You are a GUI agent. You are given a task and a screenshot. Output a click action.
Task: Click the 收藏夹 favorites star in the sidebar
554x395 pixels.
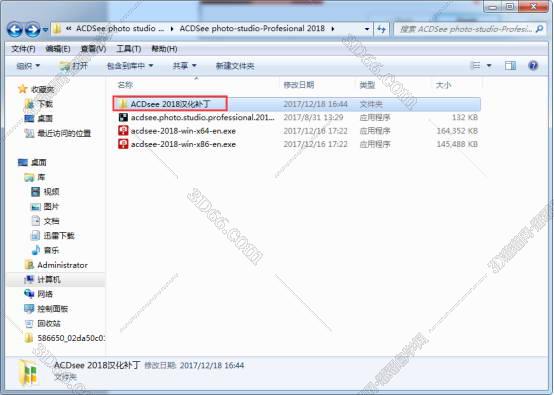pos(23,89)
